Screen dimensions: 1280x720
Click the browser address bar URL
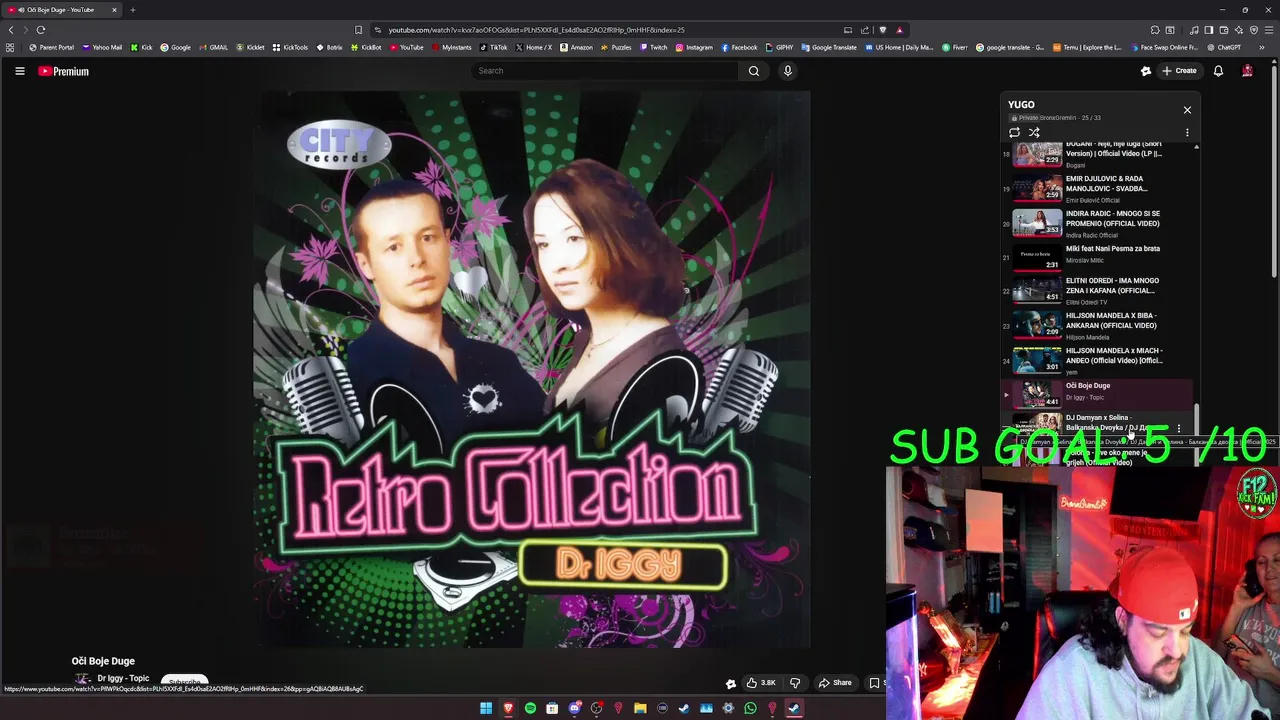(x=536, y=30)
